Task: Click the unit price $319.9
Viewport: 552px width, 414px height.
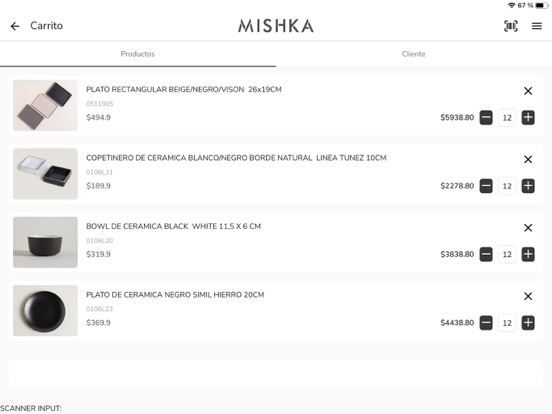Action: pyautogui.click(x=98, y=254)
